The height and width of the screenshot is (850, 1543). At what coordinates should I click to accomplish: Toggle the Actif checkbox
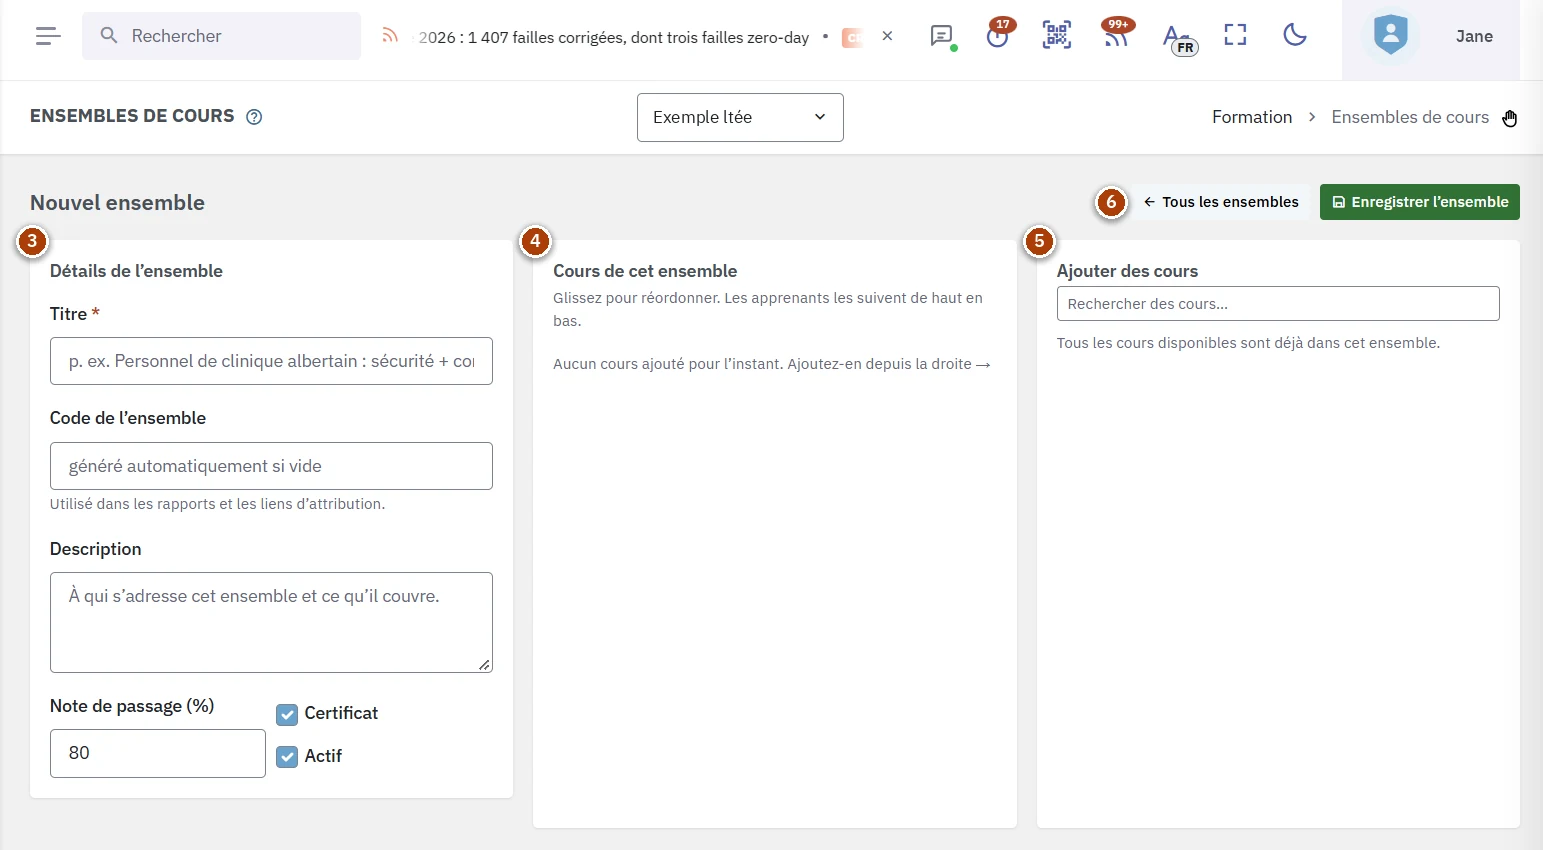pyautogui.click(x=287, y=757)
